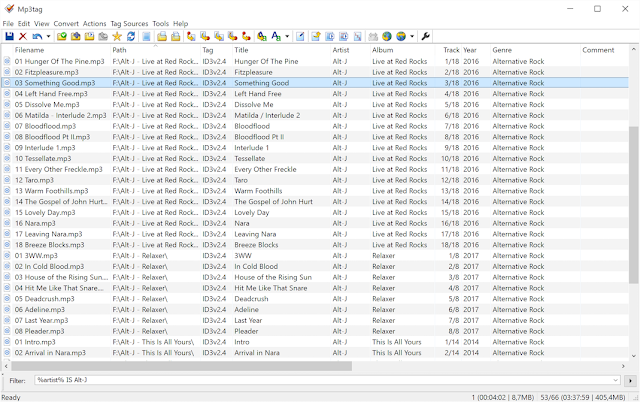
Task: Open Quick Actions via the blue A icon
Action: click(276, 36)
